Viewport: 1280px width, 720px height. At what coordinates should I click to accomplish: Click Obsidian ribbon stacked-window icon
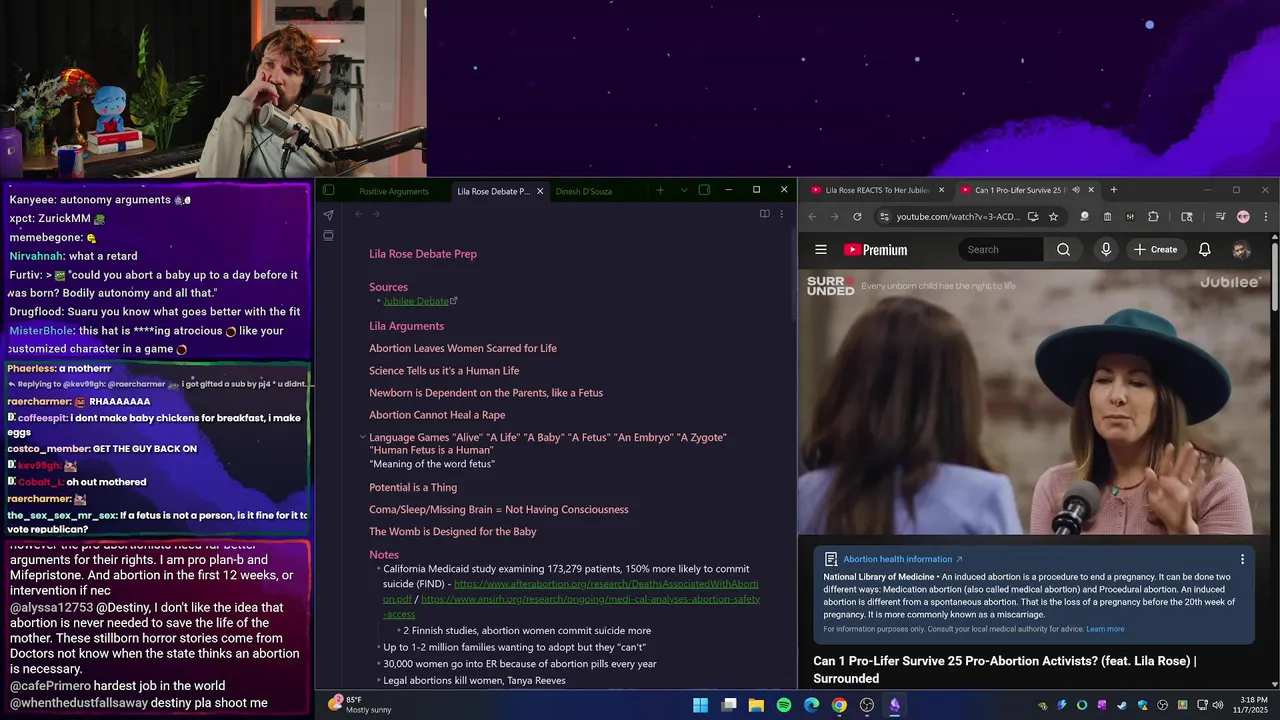pos(328,236)
